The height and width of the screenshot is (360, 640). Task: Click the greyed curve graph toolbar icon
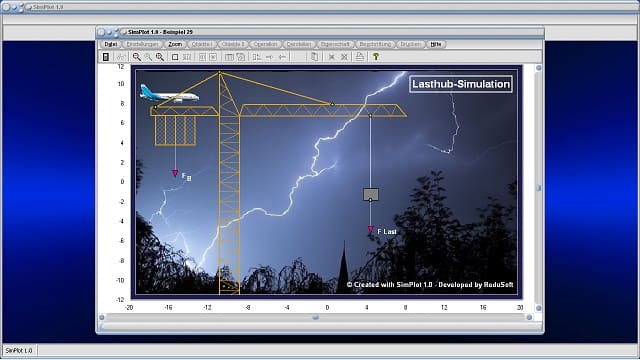121,57
